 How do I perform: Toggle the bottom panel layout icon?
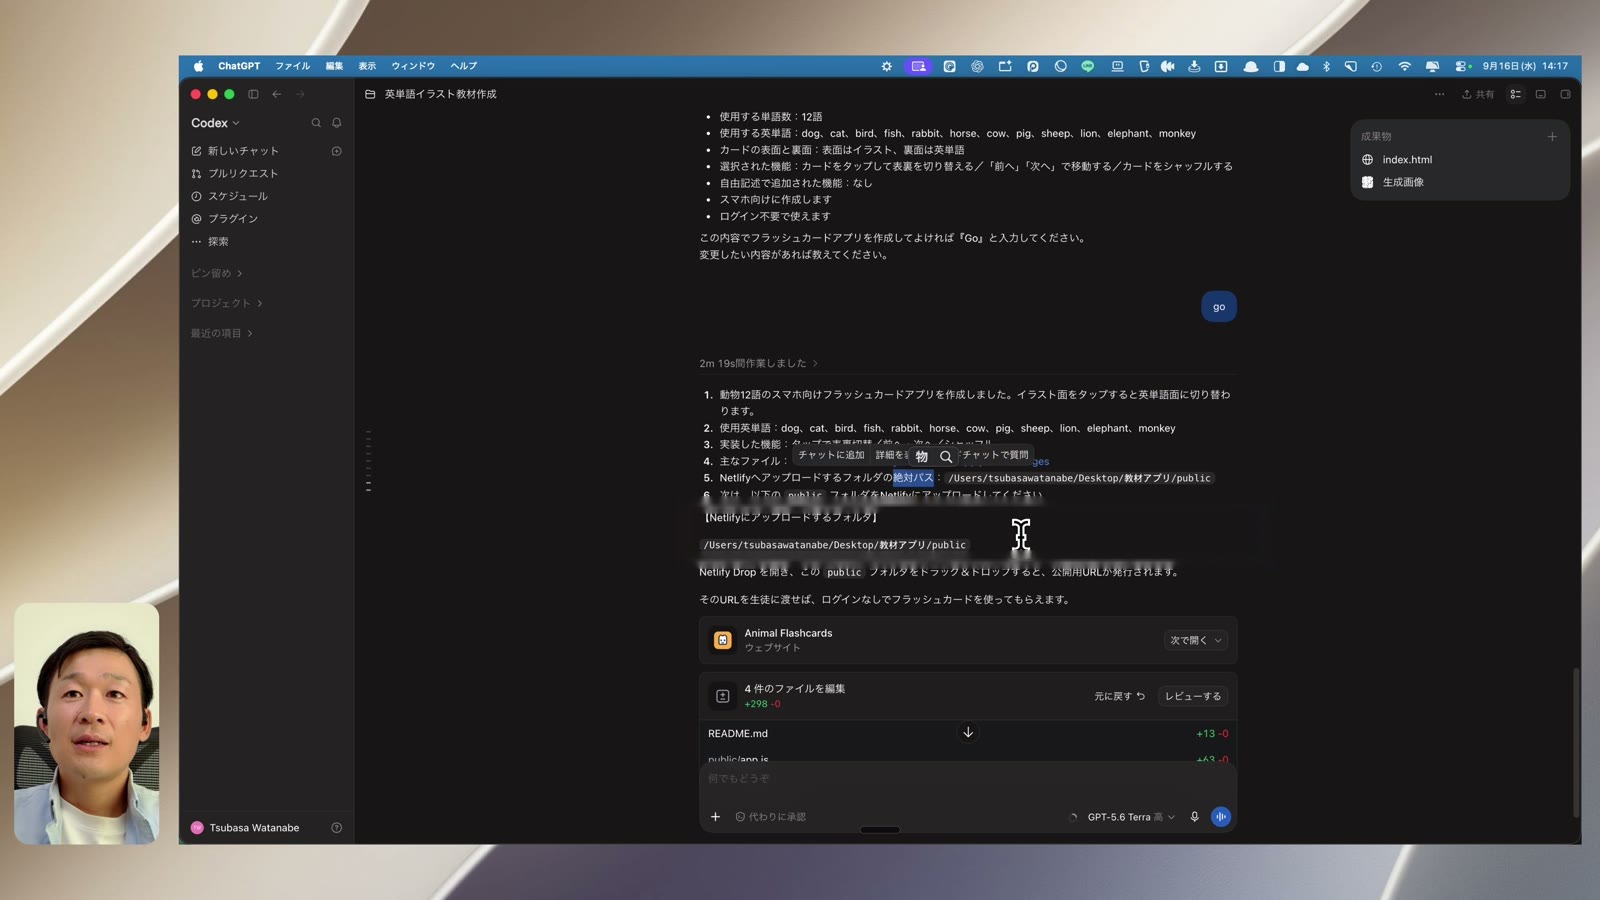[x=1541, y=94]
